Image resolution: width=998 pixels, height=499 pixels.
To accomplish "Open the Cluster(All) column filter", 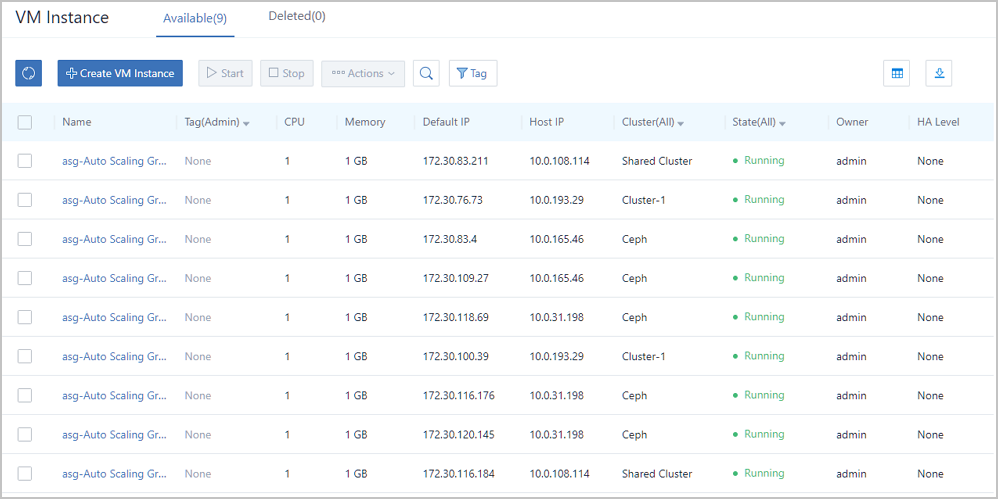I will pos(652,122).
